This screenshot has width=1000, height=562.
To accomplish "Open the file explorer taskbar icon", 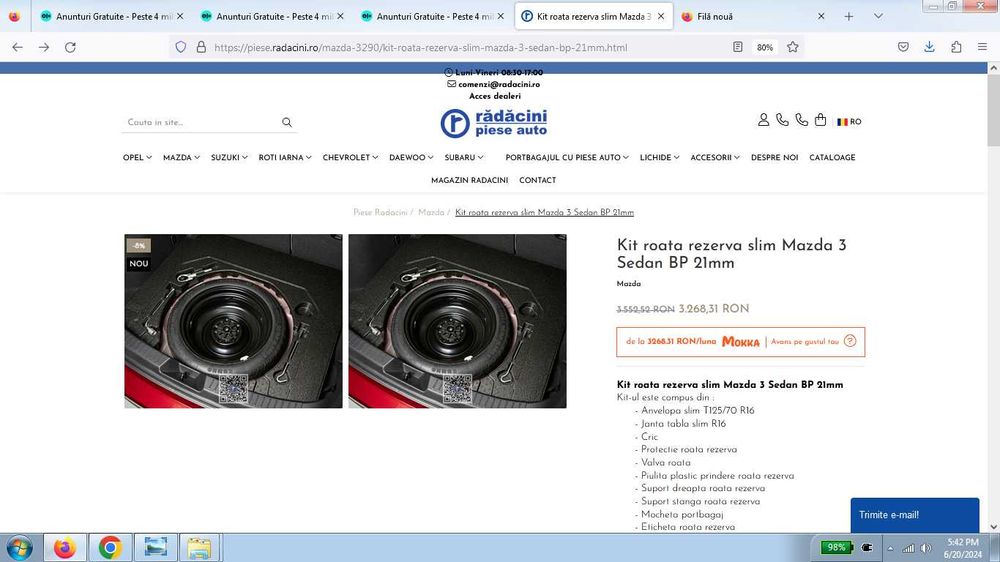I will pos(200,548).
